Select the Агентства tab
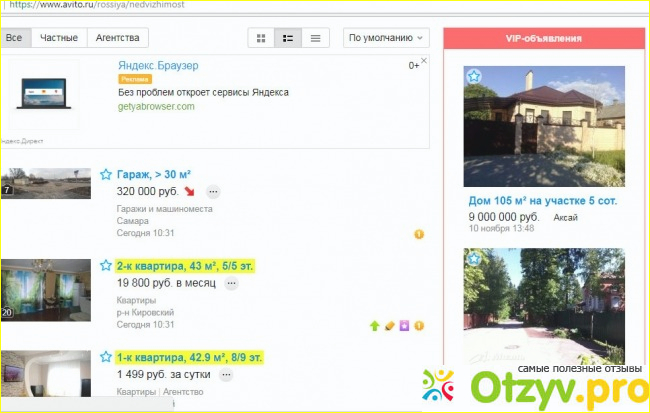Image resolution: width=650 pixels, height=413 pixels. pyautogui.click(x=117, y=38)
